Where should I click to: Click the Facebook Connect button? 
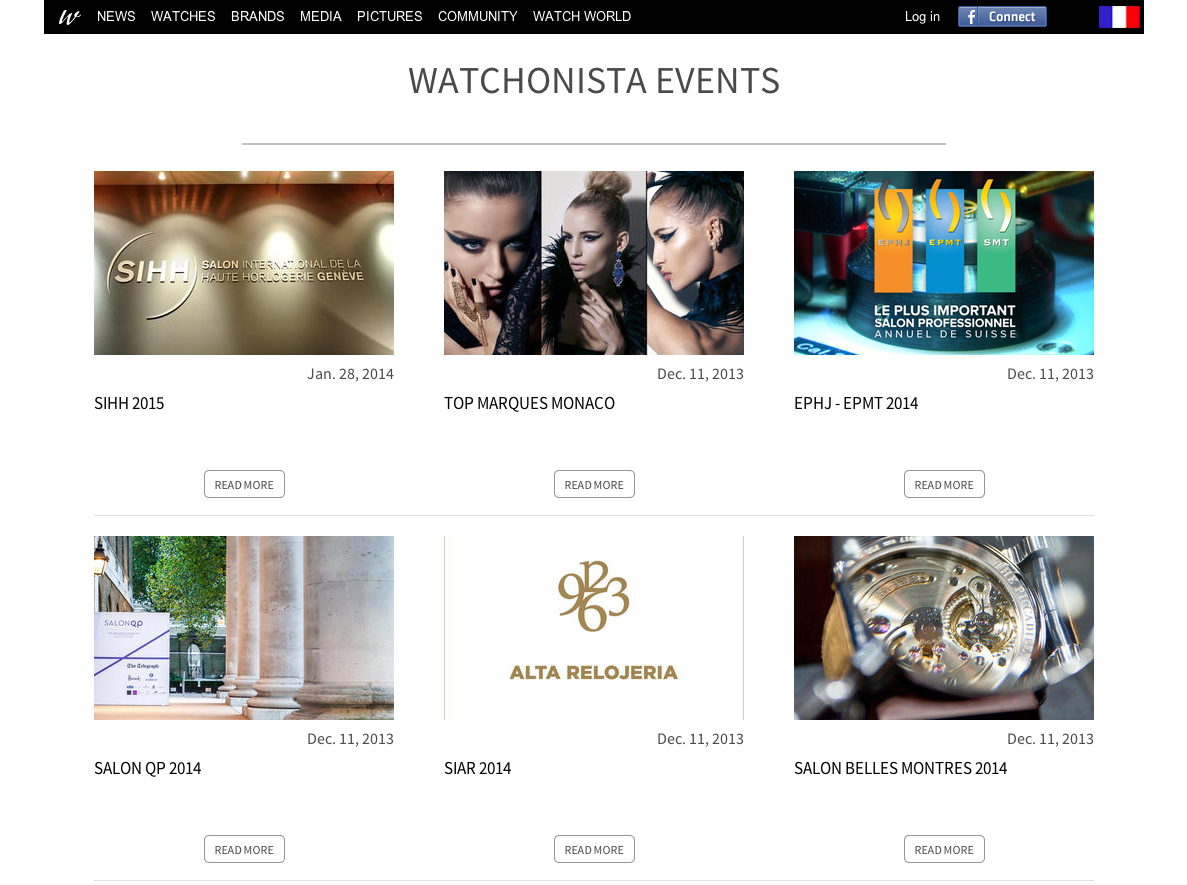pyautogui.click(x=1002, y=17)
